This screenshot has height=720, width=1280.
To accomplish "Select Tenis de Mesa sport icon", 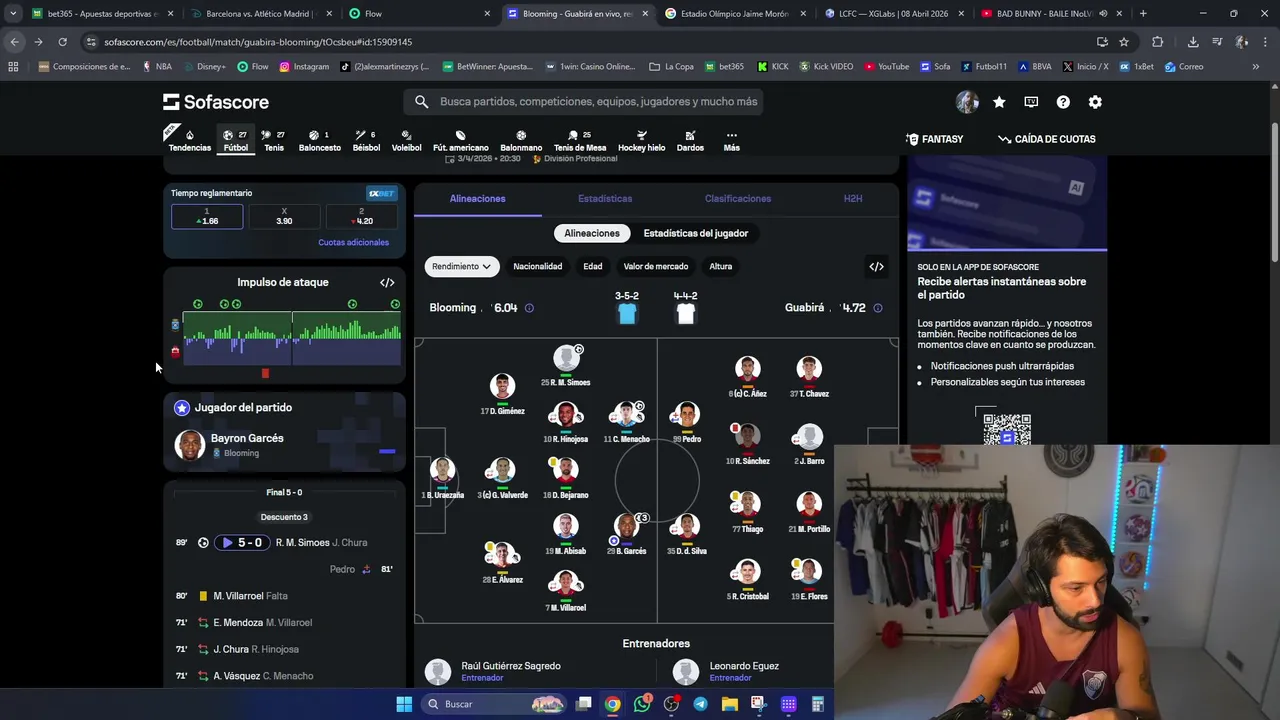I will point(580,141).
